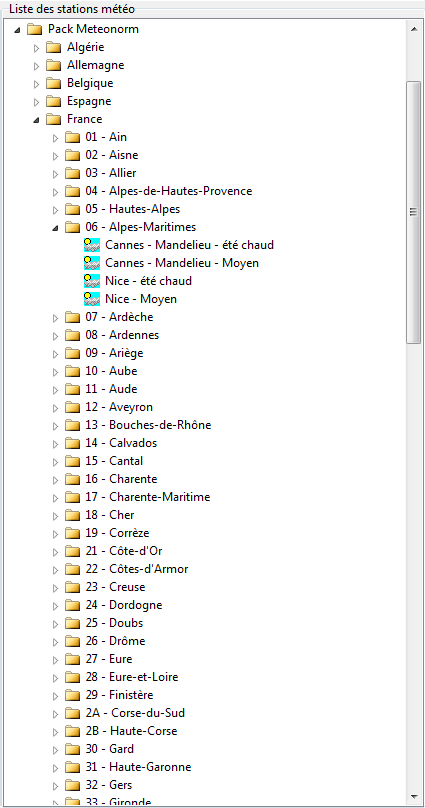Expand the 2A - Corse-du-Sud folder

(55, 714)
